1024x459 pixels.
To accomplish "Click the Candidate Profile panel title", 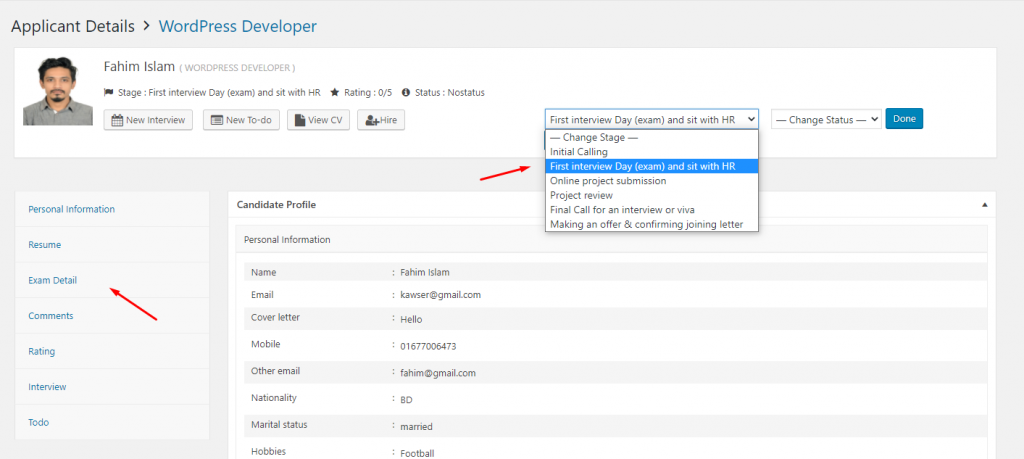I will pos(276,204).
